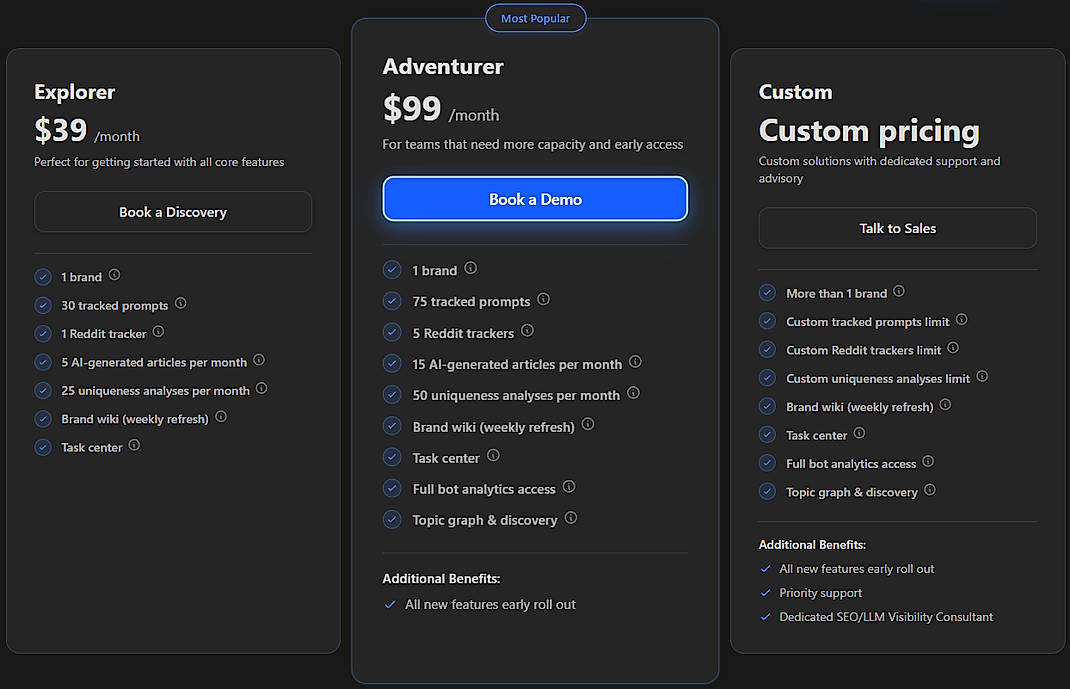The height and width of the screenshot is (689, 1070).
Task: Open info icon beside 5 Reddit trackers
Action: [527, 331]
